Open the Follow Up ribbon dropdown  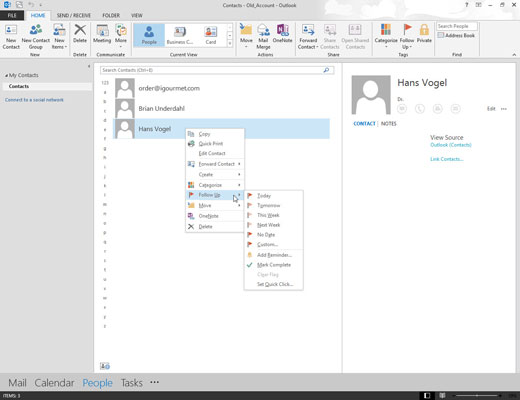point(407,37)
